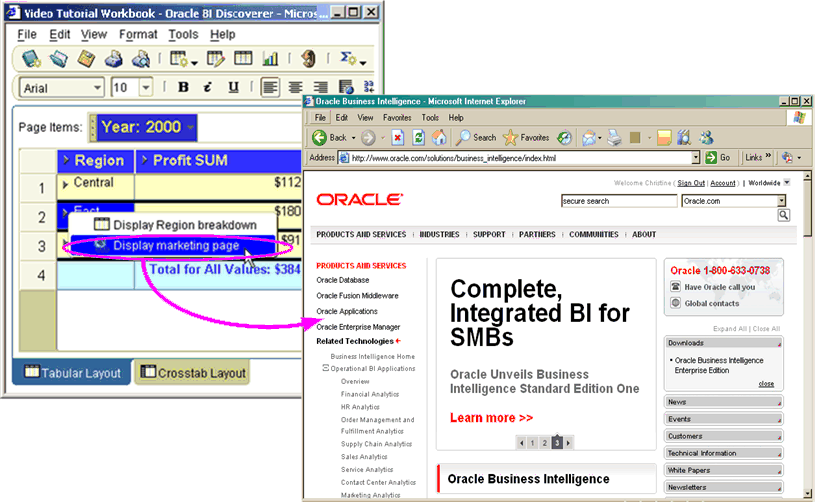Click the Refresh icon in Internet Explorer

[418, 138]
